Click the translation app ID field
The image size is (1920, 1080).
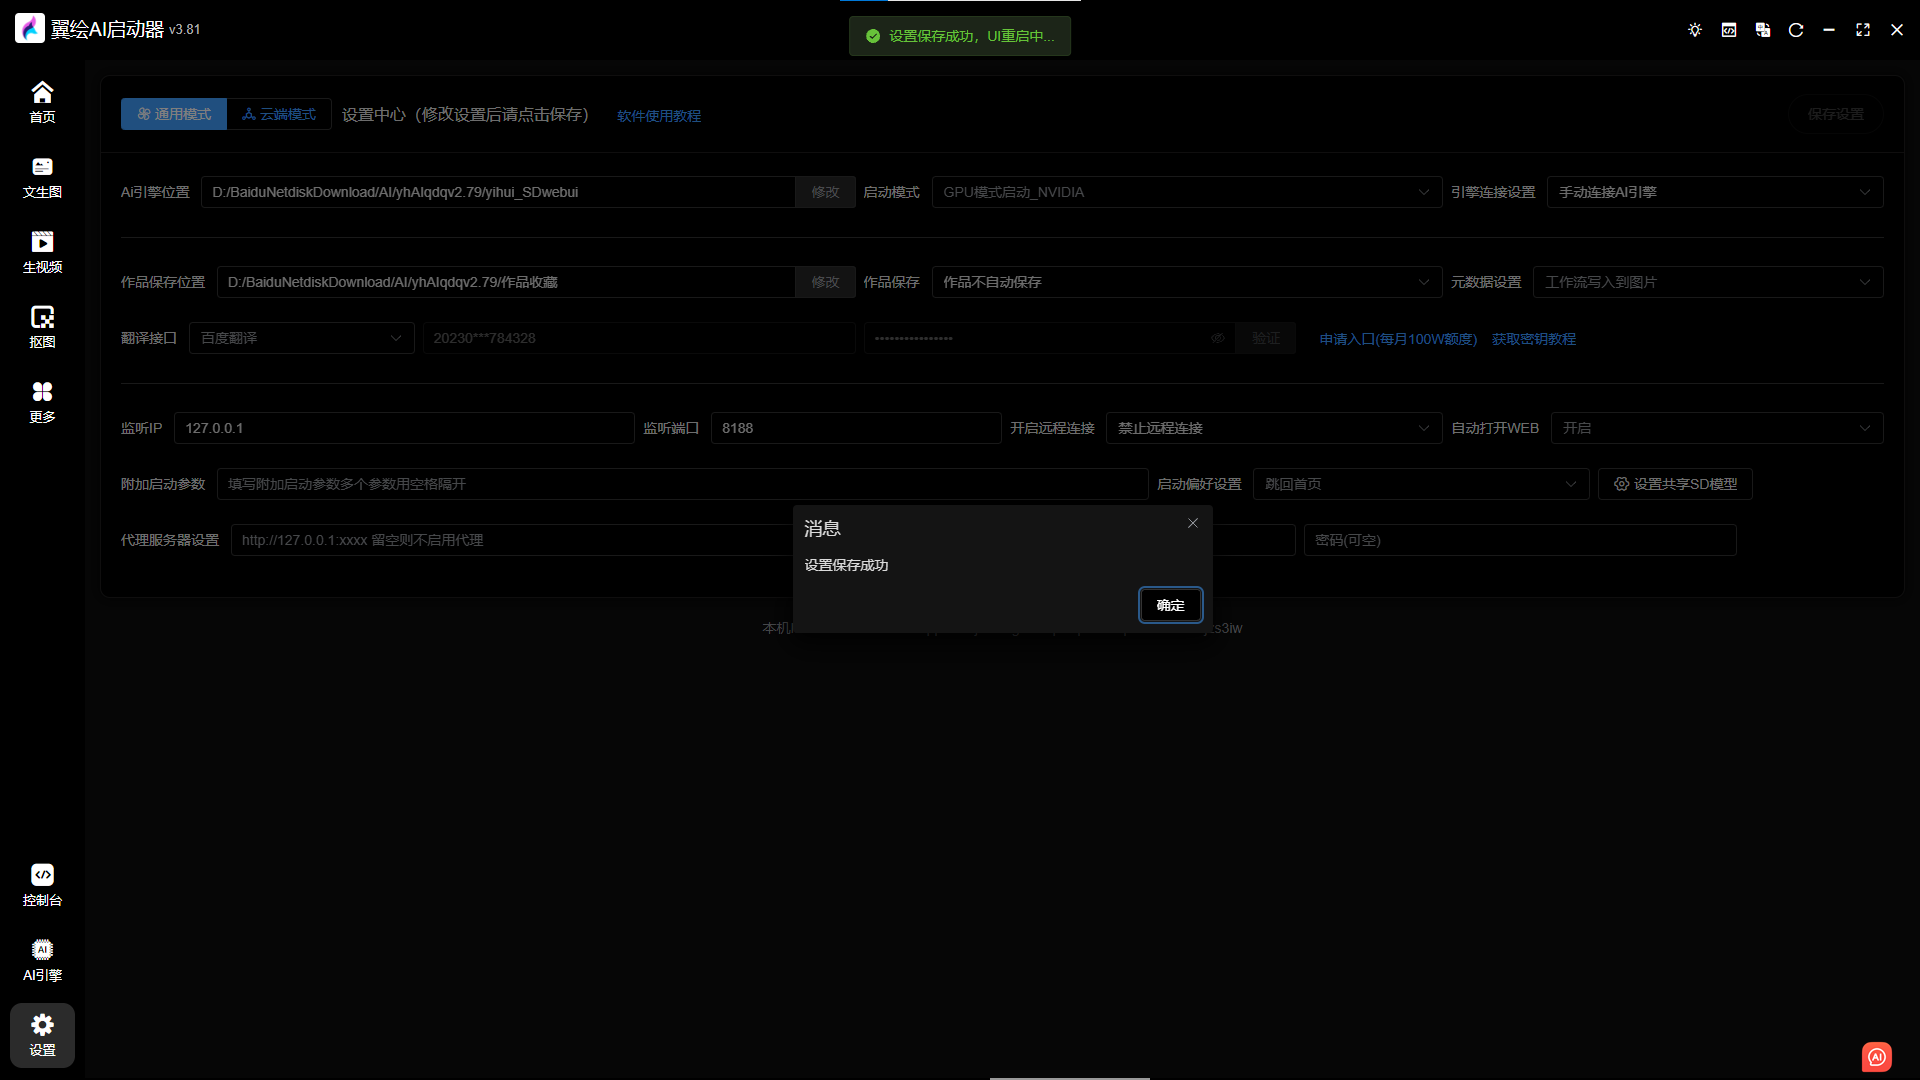(x=639, y=338)
